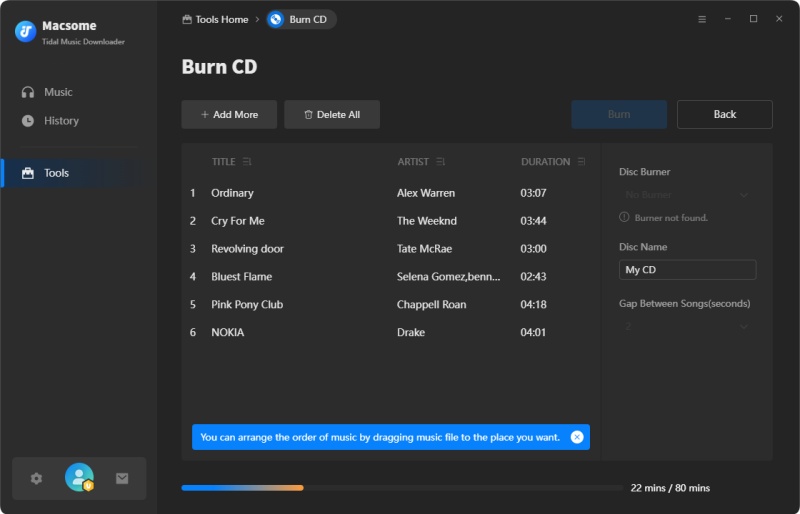Click the 22 mins / 80 mins label
The image size is (800, 514).
click(x=670, y=488)
